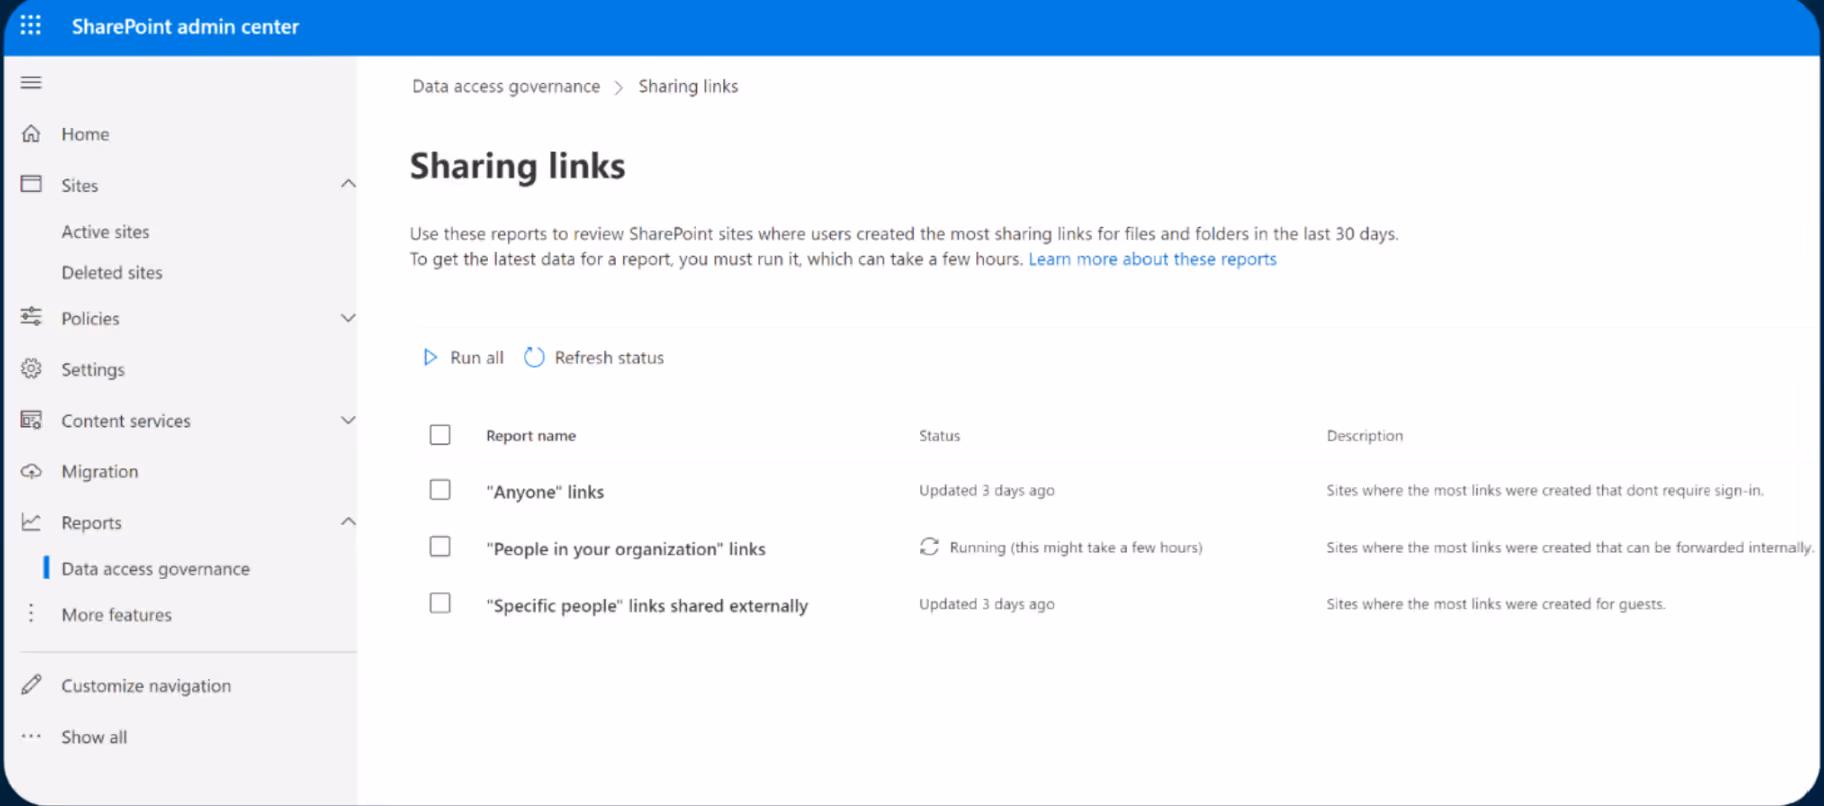The image size is (1824, 806).
Task: Check the "Specific people" links shared externally checkbox
Action: pyautogui.click(x=440, y=603)
